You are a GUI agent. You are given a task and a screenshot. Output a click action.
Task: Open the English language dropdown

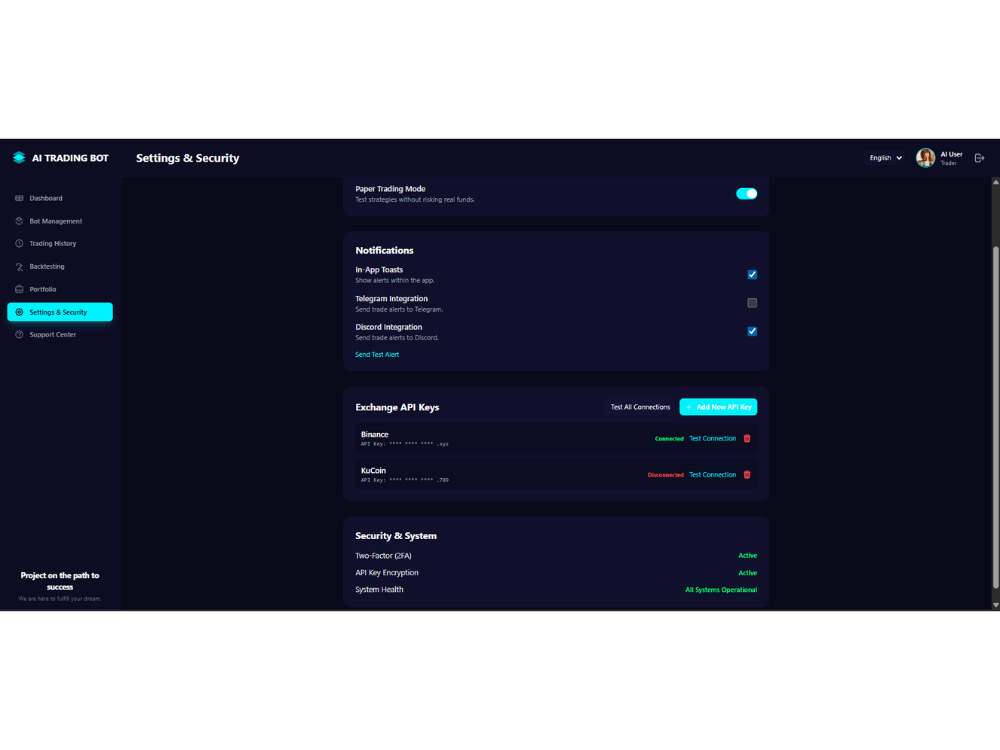[885, 158]
